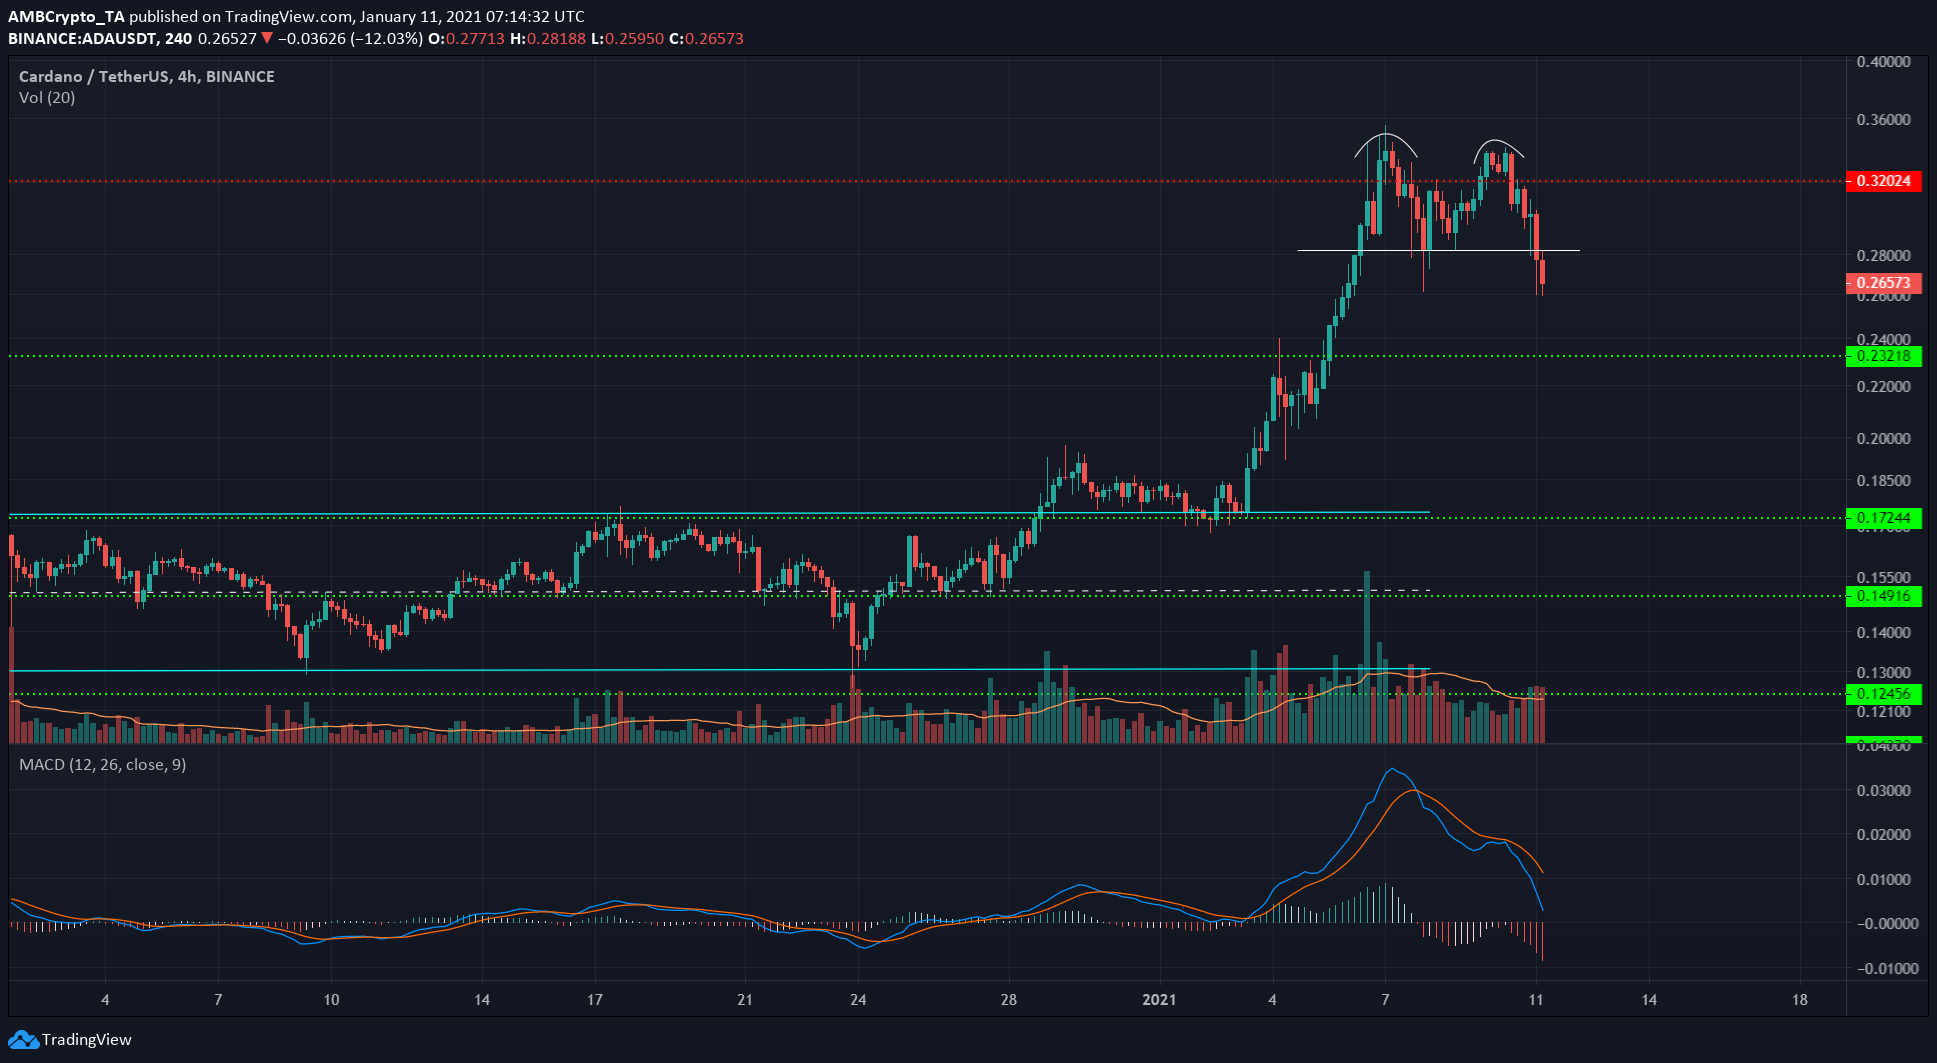Click date label 18 on time axis
This screenshot has height=1063, width=1937.
click(1800, 999)
